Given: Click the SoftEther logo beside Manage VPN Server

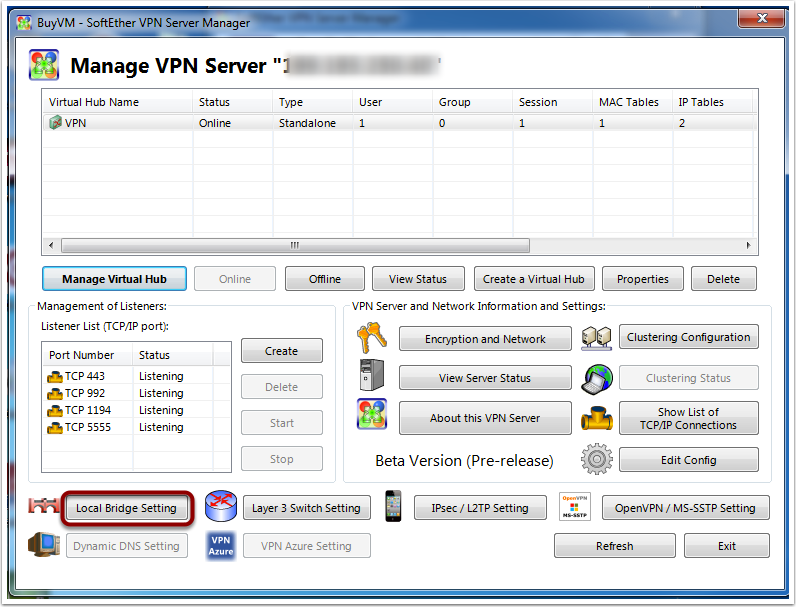Looking at the screenshot, I should pyautogui.click(x=44, y=65).
